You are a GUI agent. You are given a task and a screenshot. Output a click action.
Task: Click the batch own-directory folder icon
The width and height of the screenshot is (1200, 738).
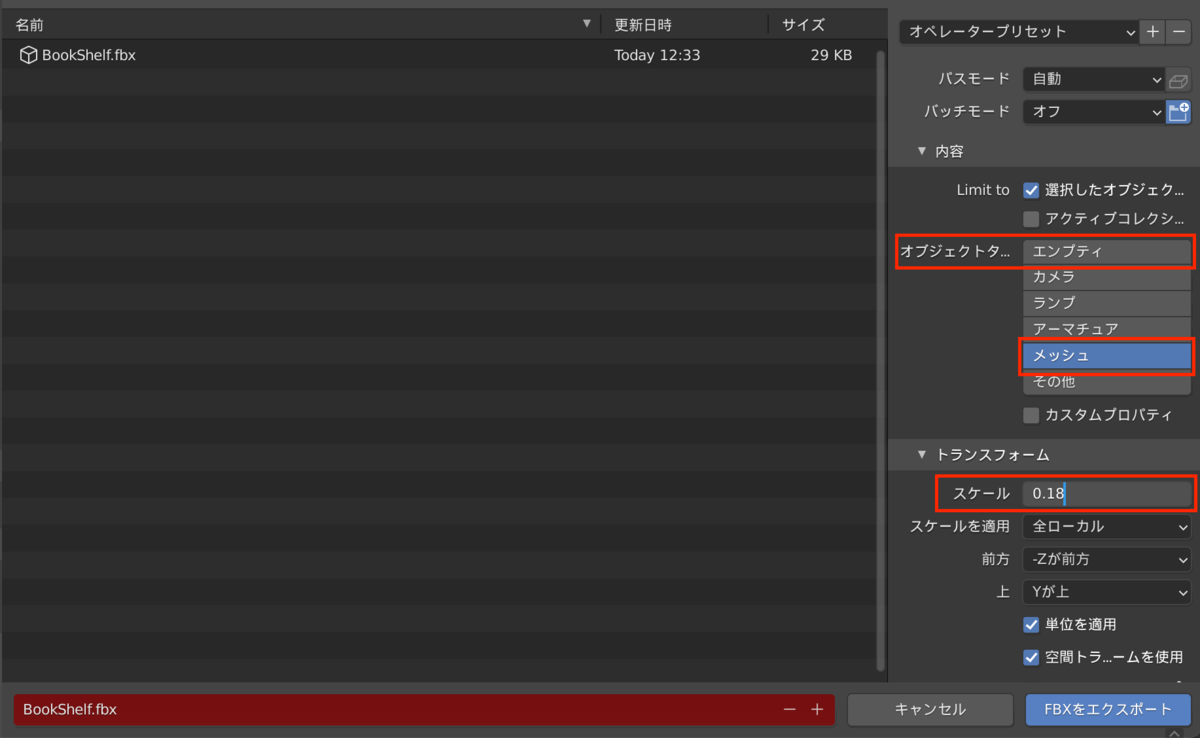pyautogui.click(x=1179, y=112)
